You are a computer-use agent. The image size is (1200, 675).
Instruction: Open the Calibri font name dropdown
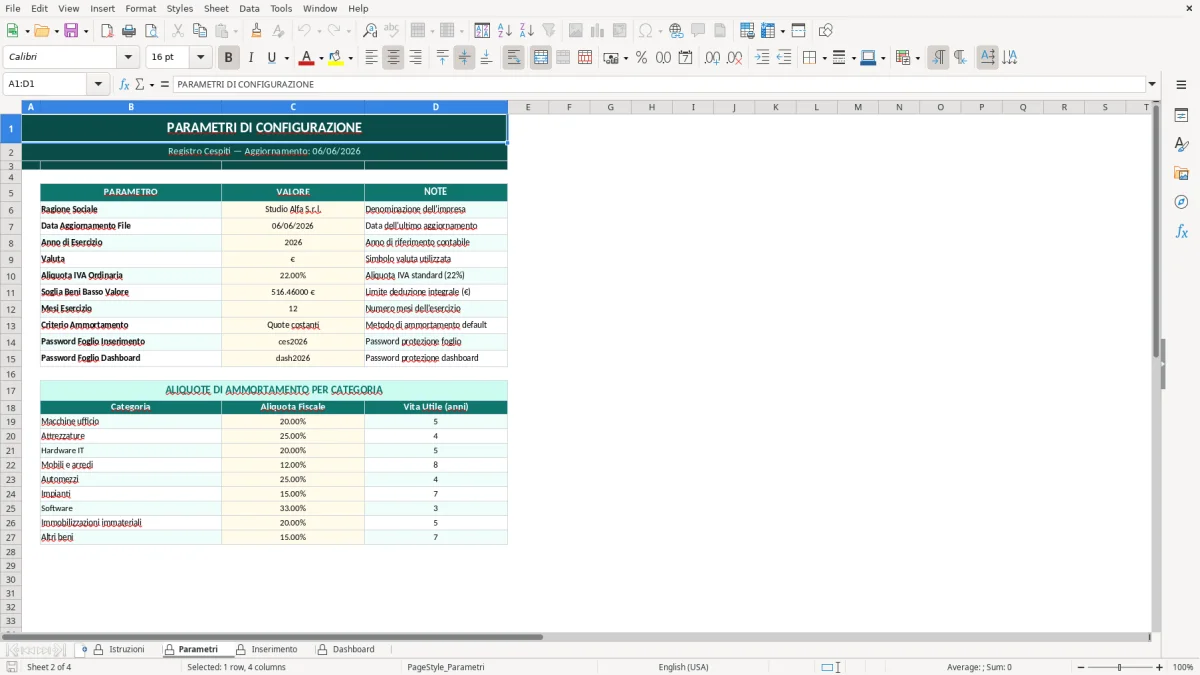pyautogui.click(x=127, y=58)
